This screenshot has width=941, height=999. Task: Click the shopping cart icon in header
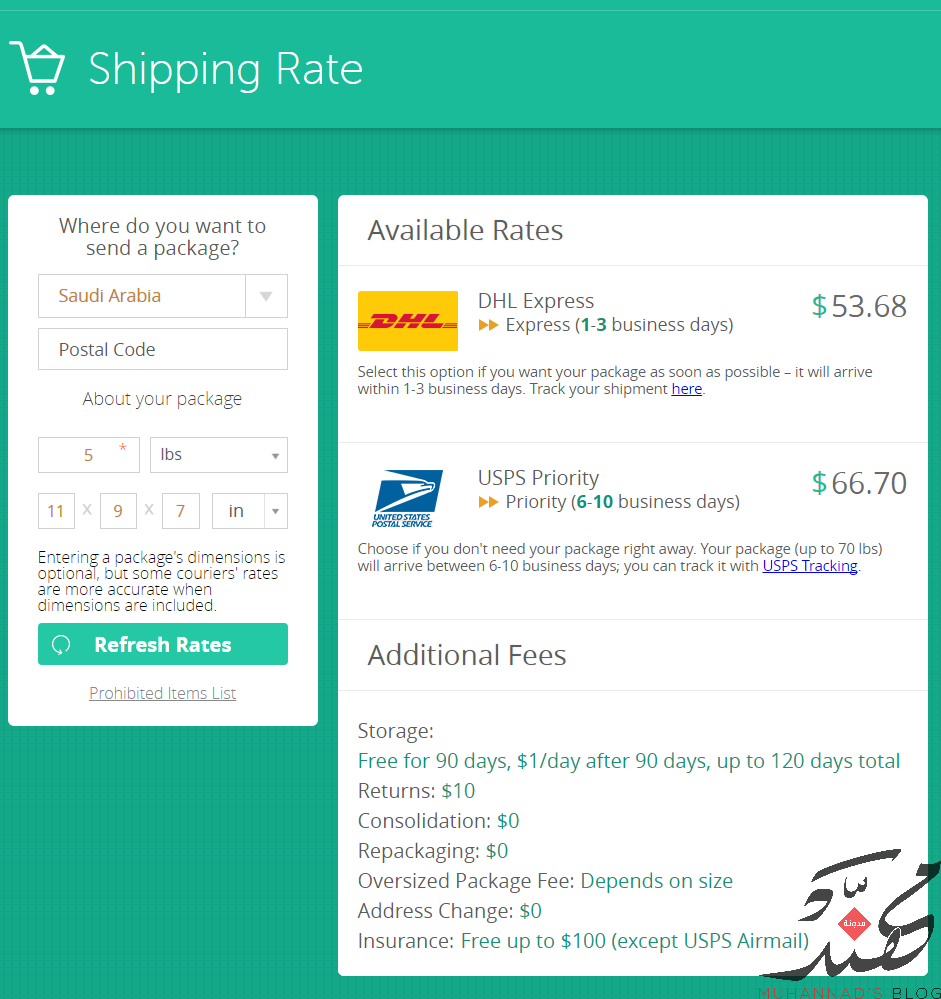[x=37, y=68]
